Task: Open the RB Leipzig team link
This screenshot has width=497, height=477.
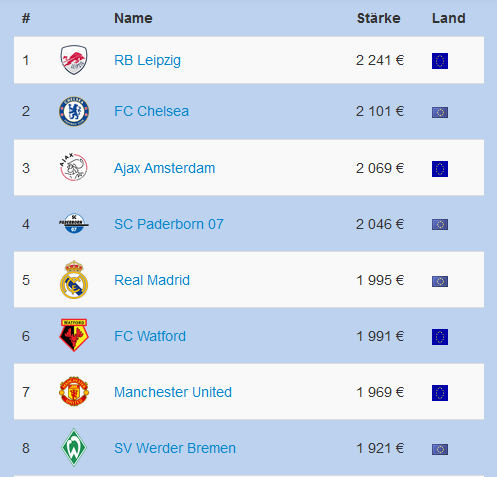Action: (x=147, y=60)
